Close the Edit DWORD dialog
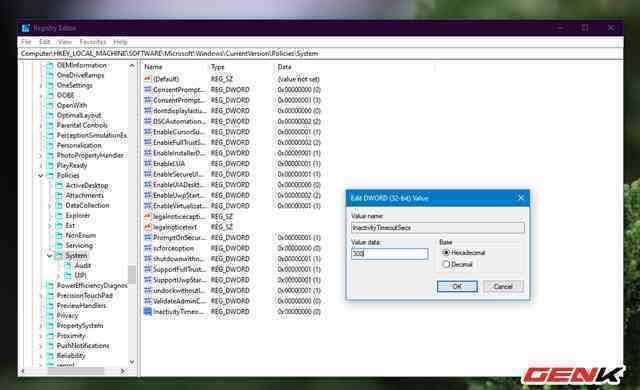Viewport: 640px width, 390px height. pyautogui.click(x=521, y=198)
